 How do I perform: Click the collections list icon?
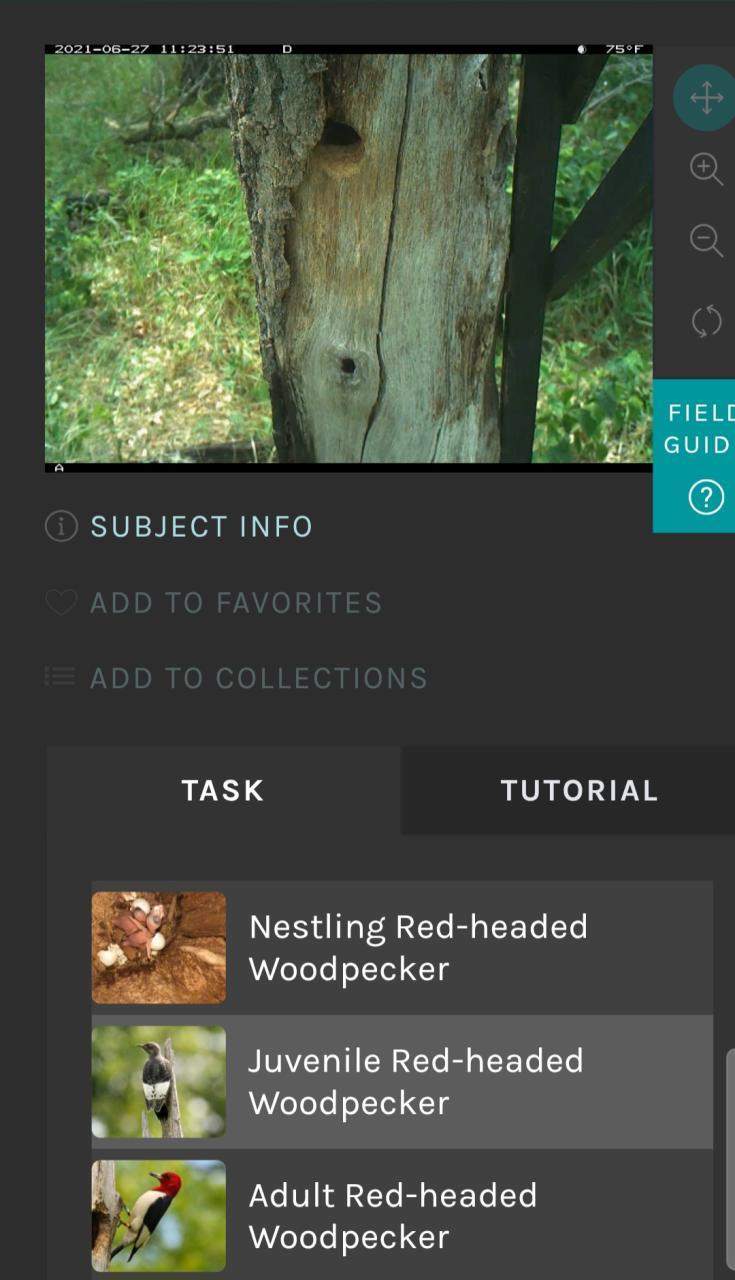pyautogui.click(x=61, y=678)
